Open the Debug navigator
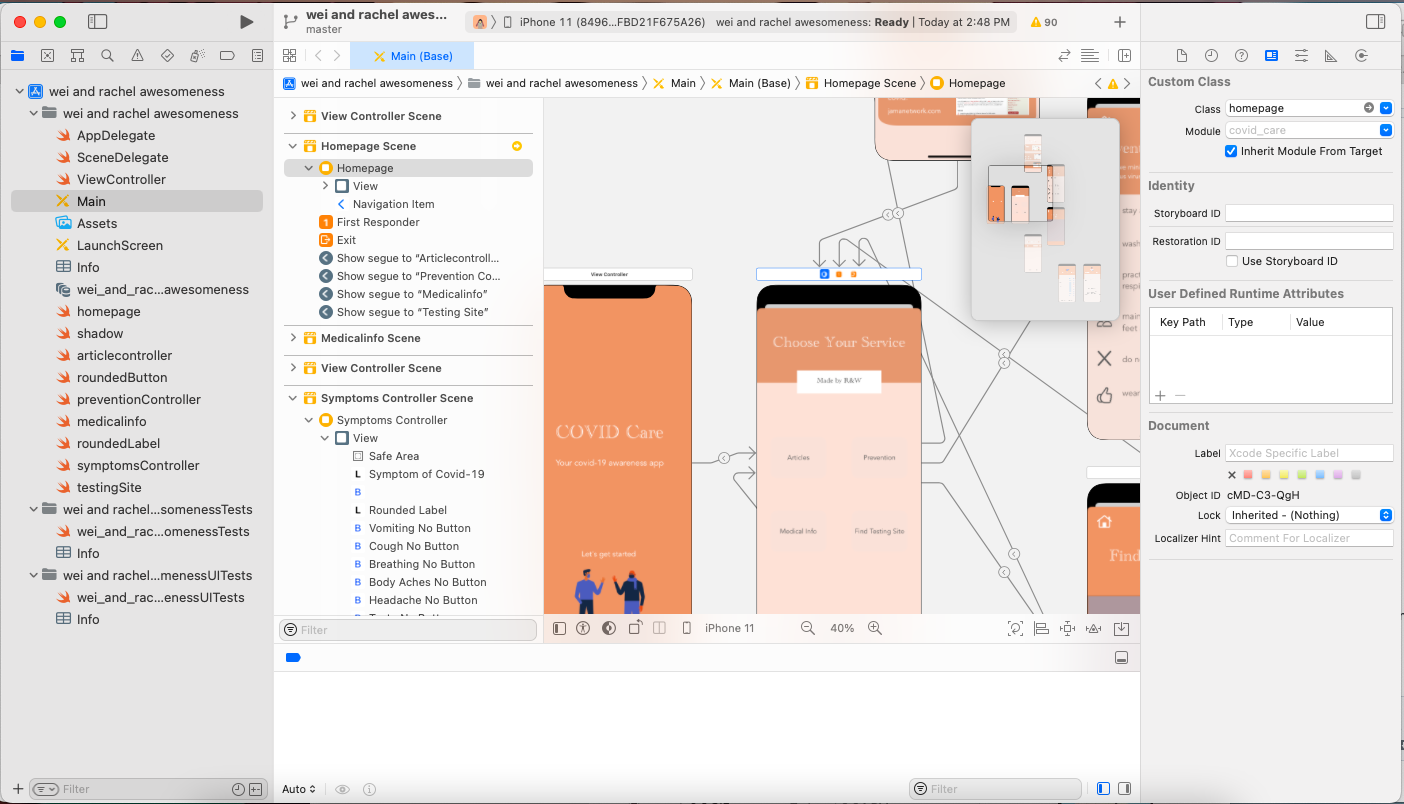This screenshot has width=1404, height=804. (x=198, y=56)
